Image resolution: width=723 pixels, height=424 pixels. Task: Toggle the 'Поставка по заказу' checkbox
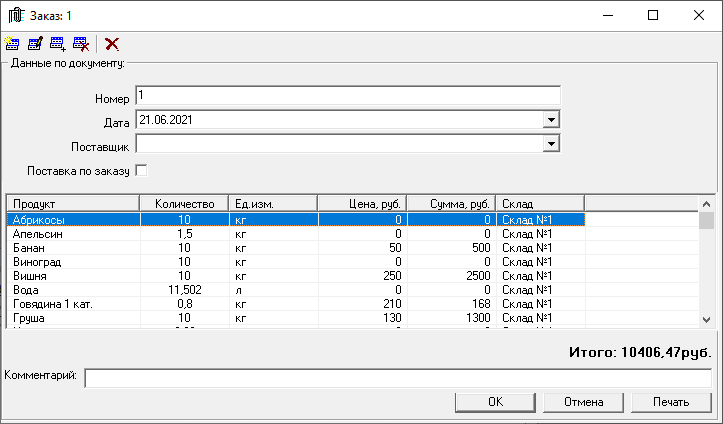(x=141, y=170)
